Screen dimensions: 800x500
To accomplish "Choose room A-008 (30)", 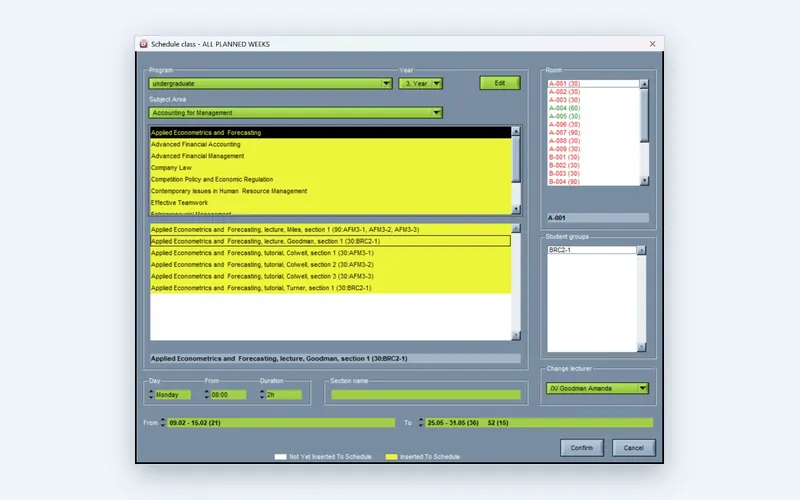I will (x=593, y=141).
